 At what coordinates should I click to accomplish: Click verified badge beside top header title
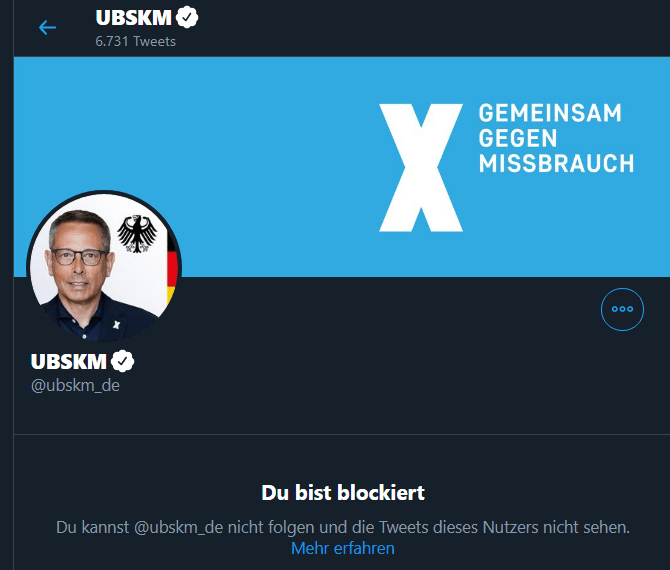click(x=186, y=17)
